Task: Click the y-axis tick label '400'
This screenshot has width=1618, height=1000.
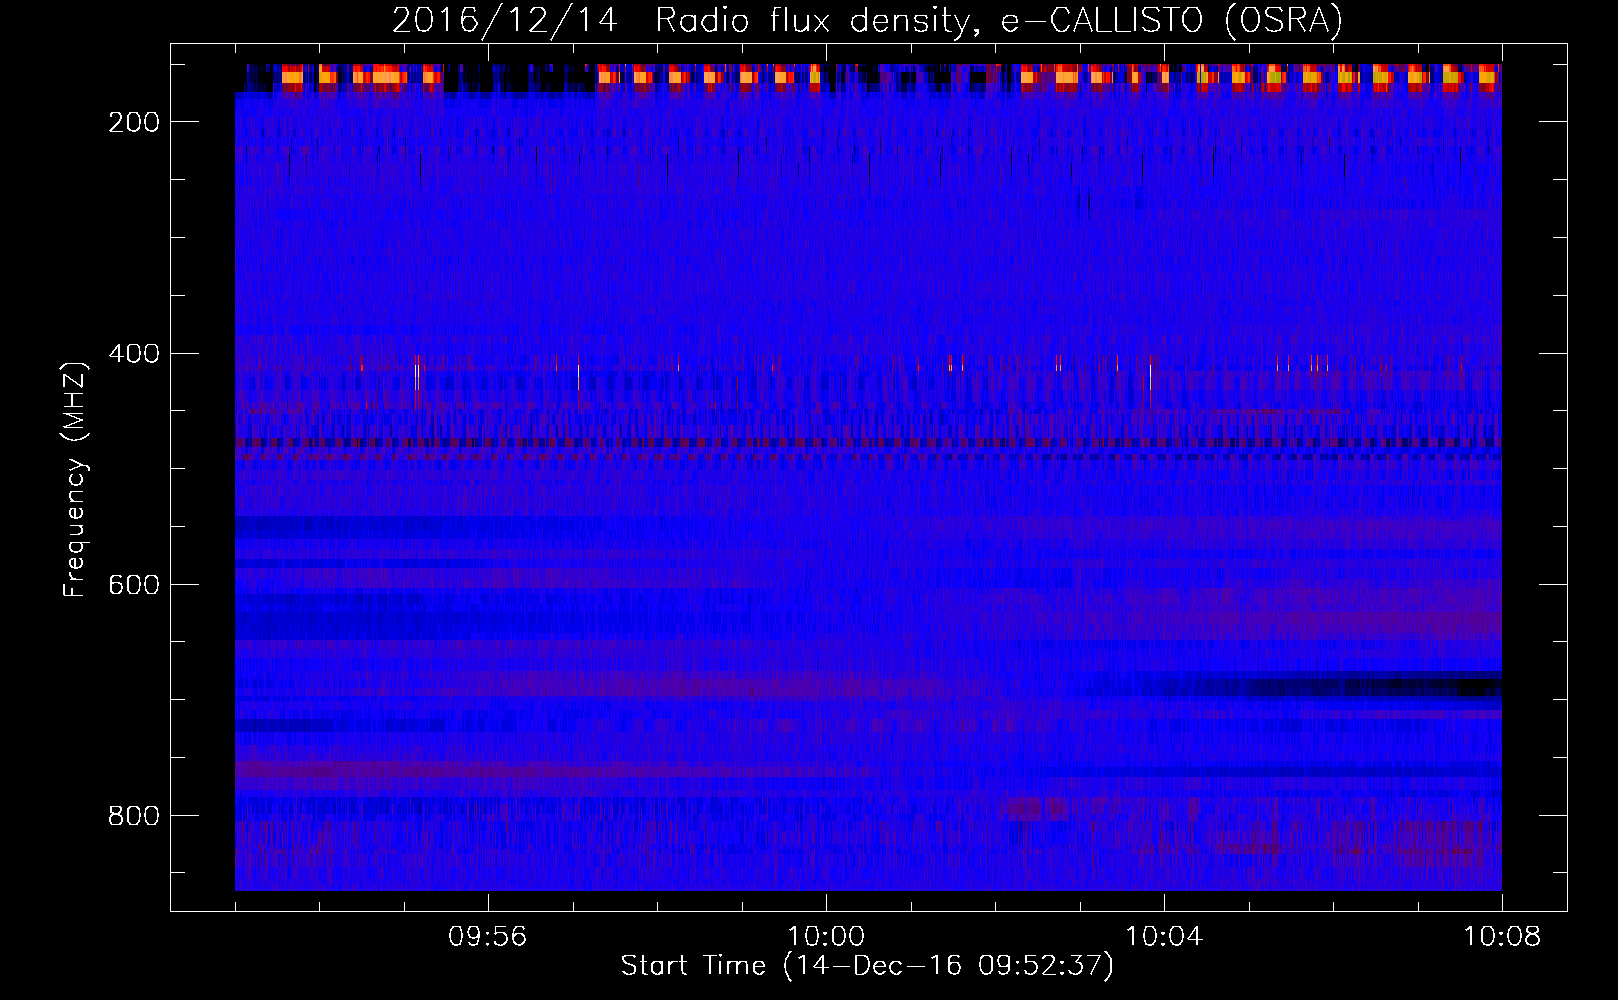Action: (x=134, y=354)
